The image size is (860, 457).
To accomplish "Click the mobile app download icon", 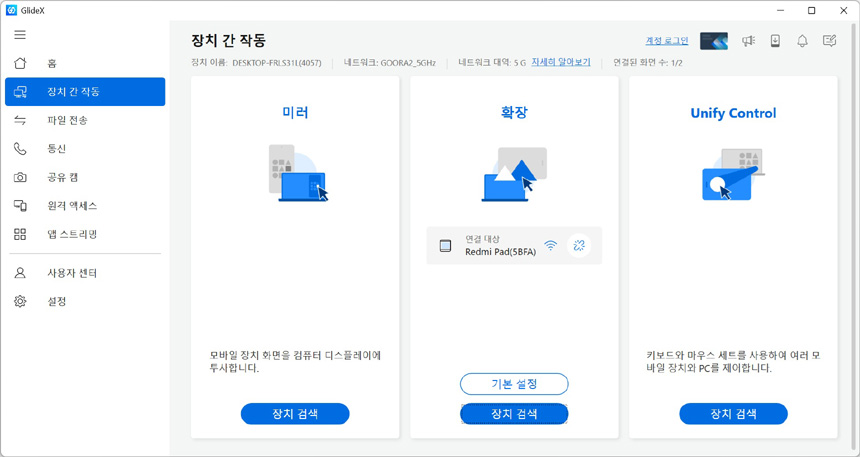I will 775,41.
